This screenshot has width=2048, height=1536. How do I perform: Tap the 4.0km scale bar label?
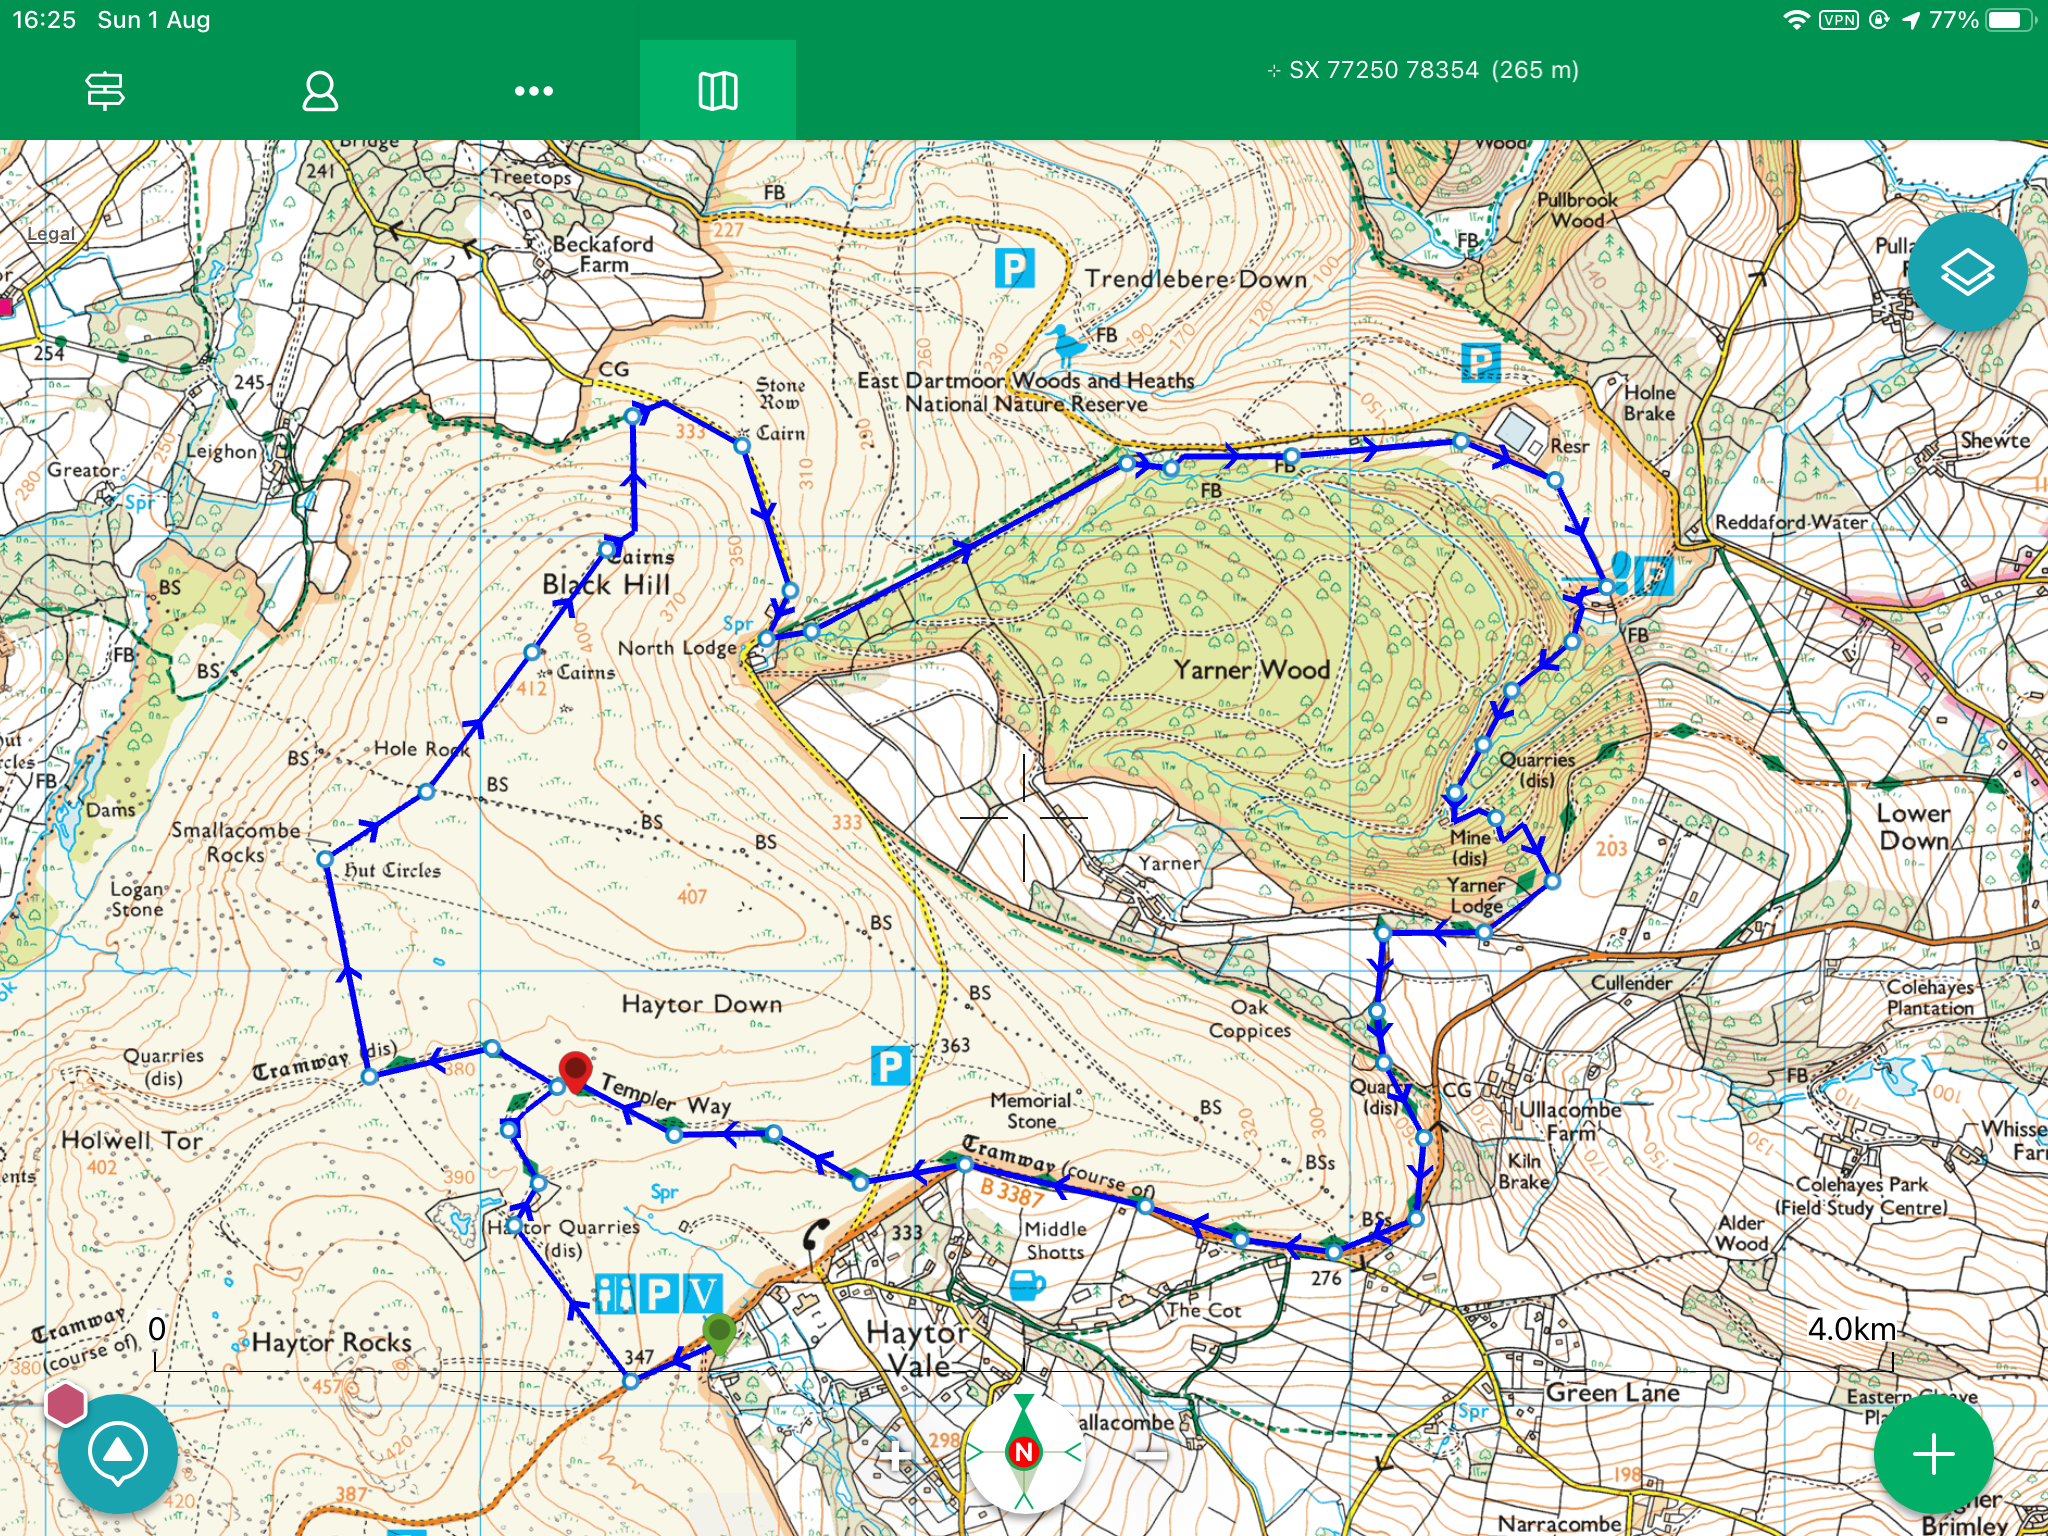1851,1329
